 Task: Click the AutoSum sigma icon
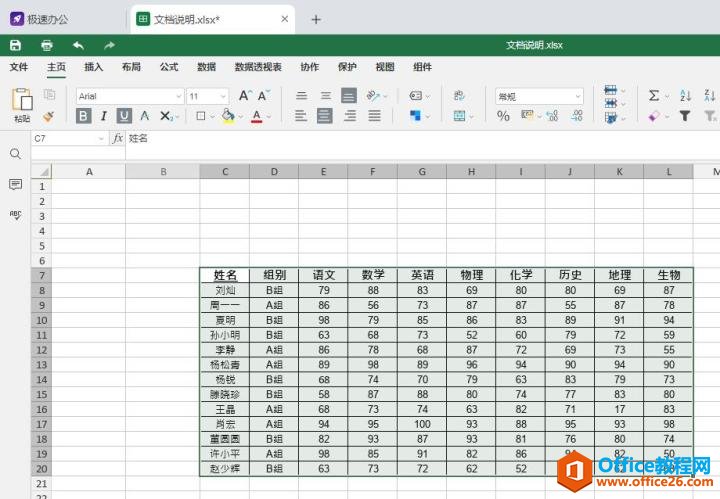654,95
